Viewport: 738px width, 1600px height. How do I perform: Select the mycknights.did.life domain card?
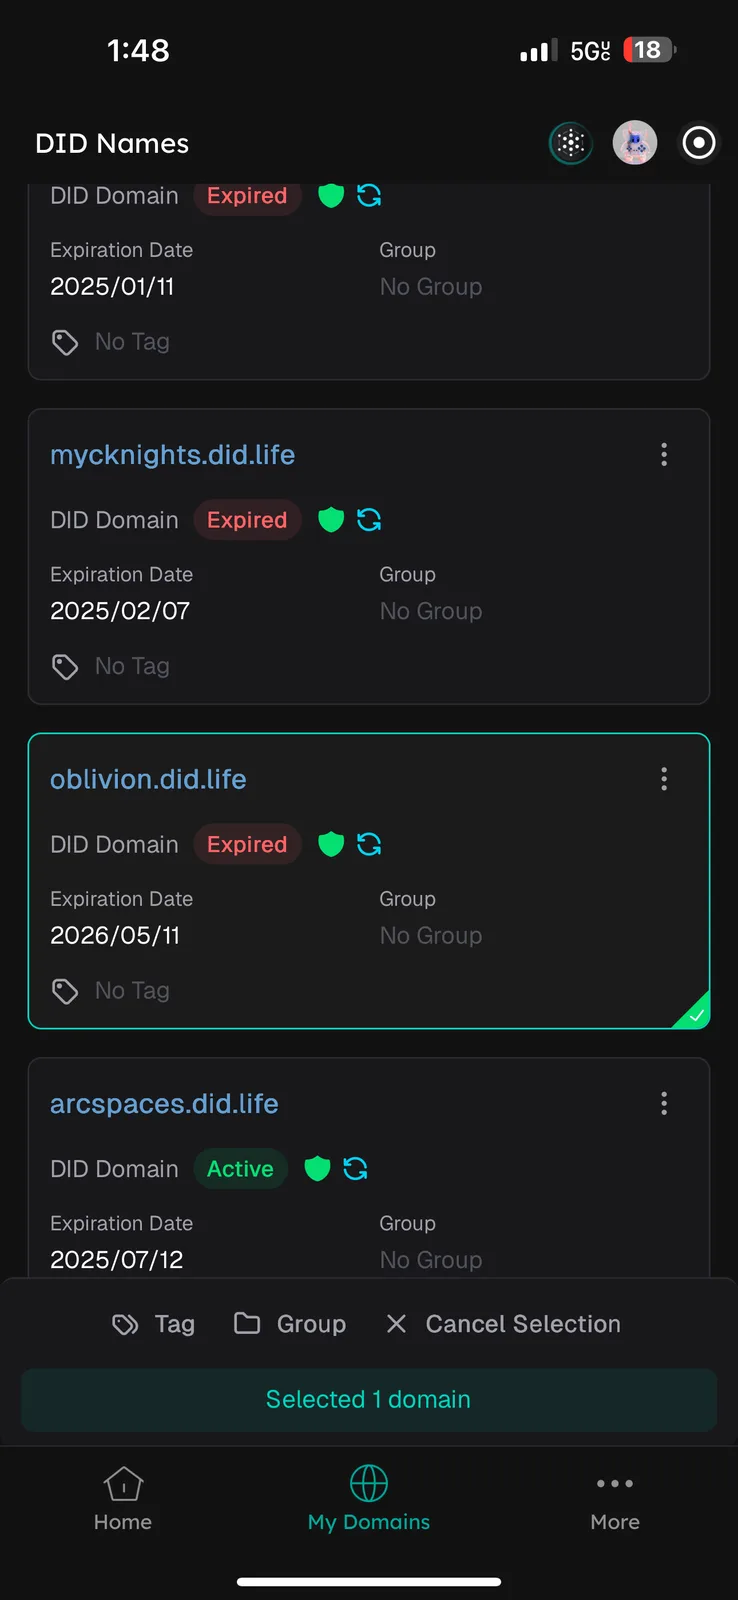[x=369, y=556]
